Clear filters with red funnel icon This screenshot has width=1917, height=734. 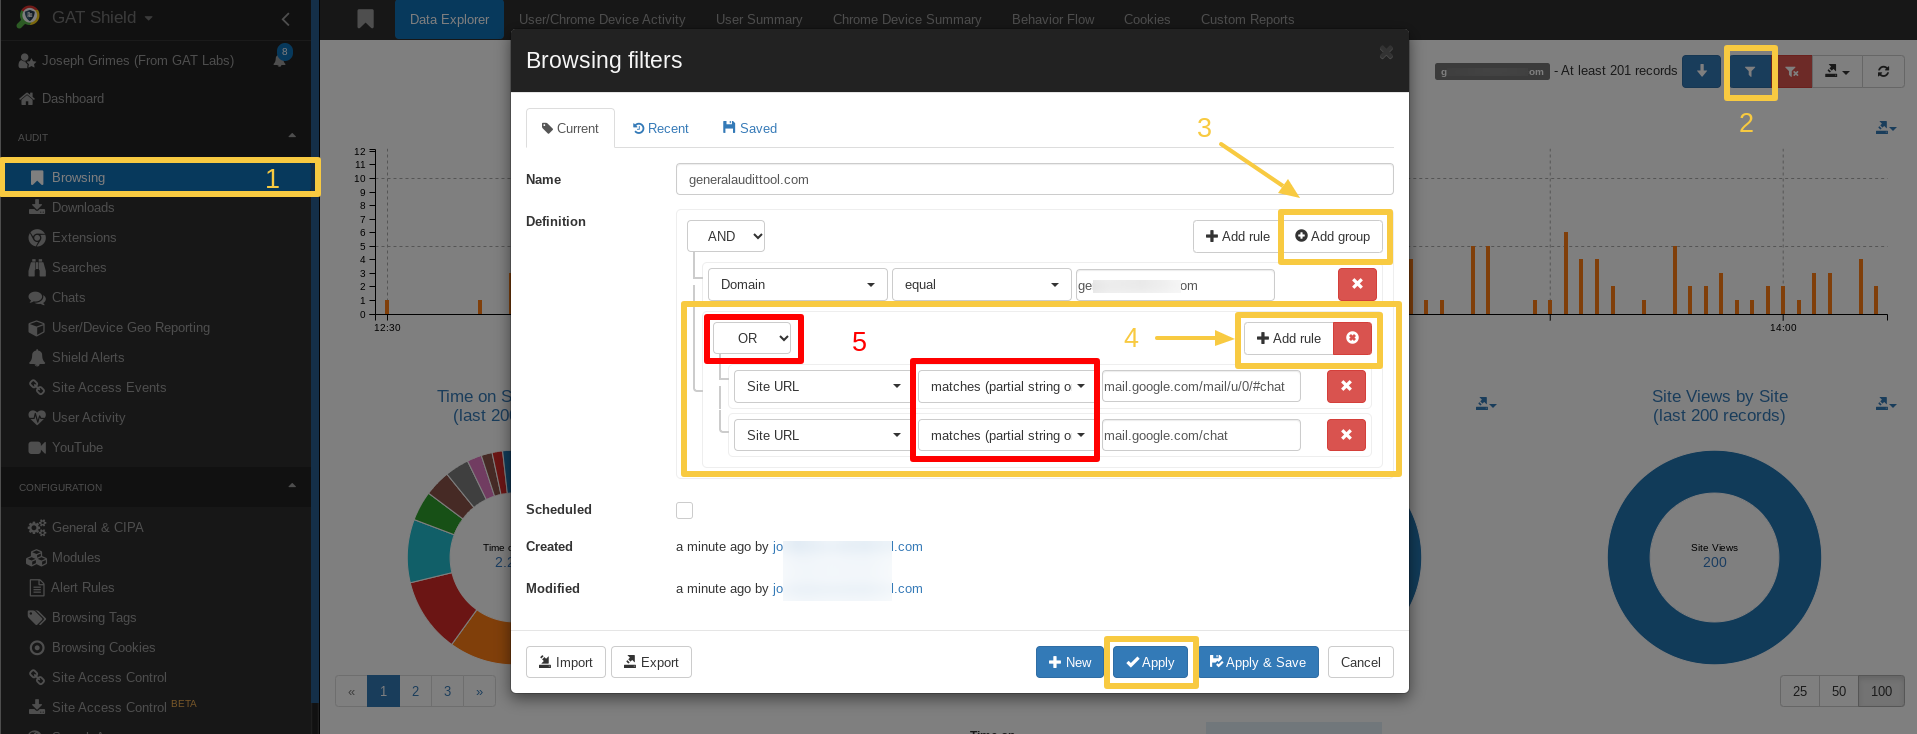[1793, 72]
